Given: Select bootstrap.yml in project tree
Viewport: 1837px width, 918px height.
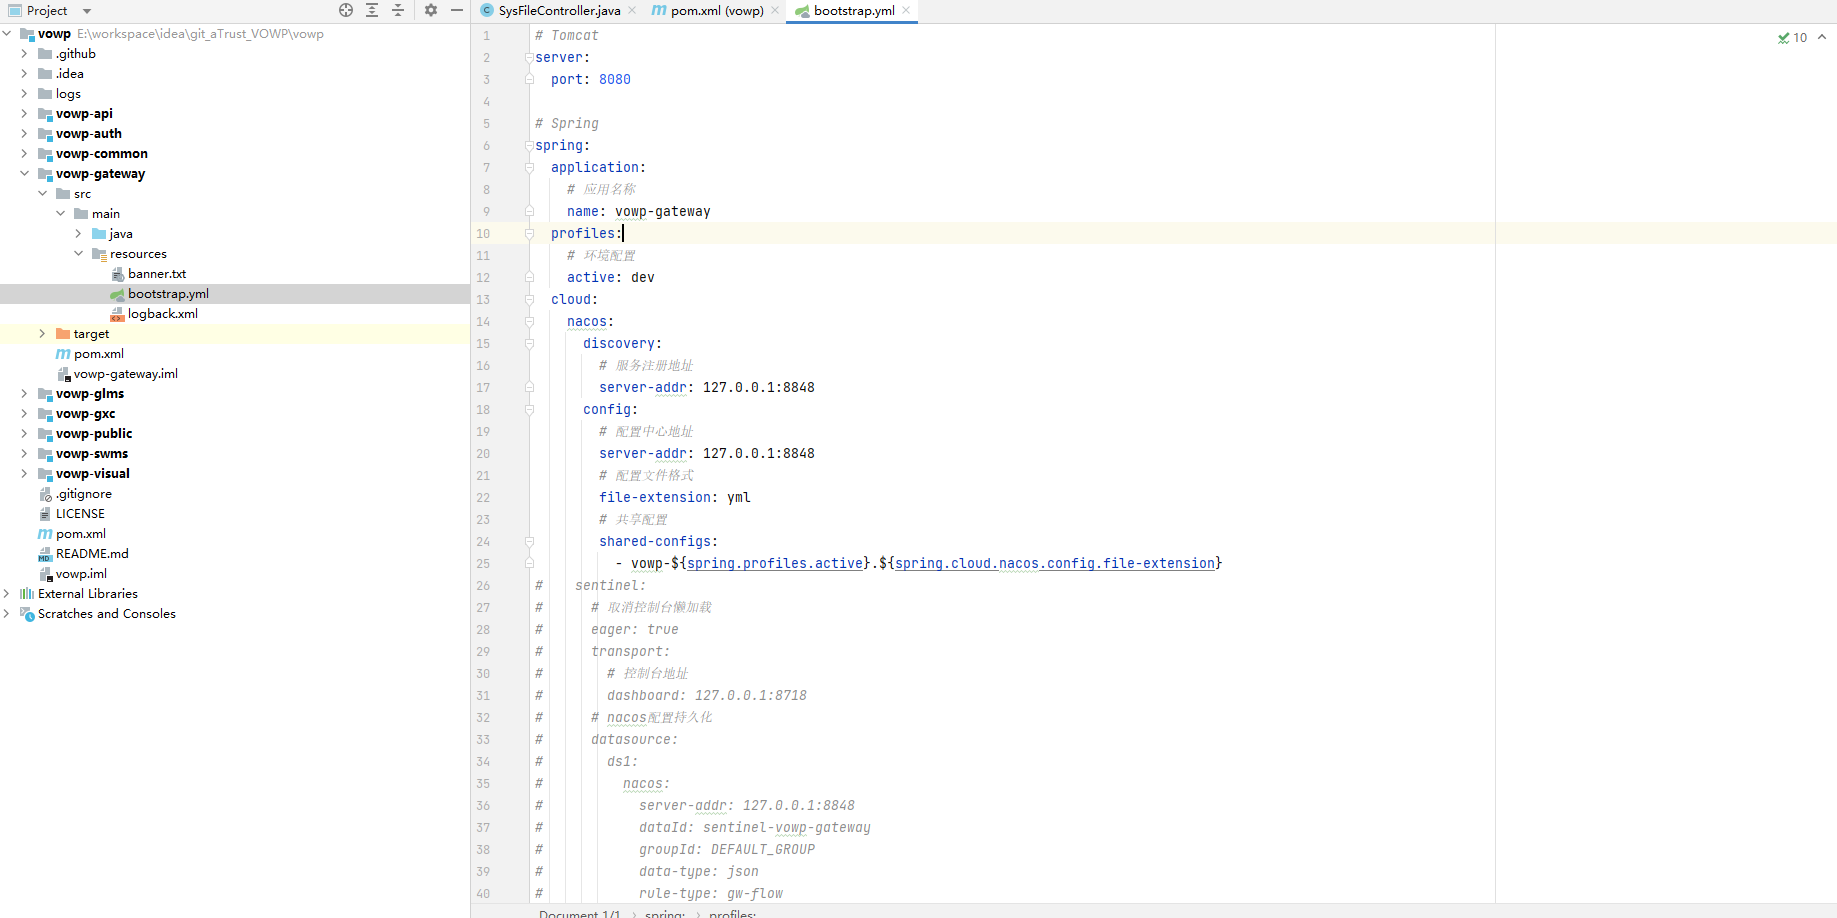Looking at the screenshot, I should (168, 293).
